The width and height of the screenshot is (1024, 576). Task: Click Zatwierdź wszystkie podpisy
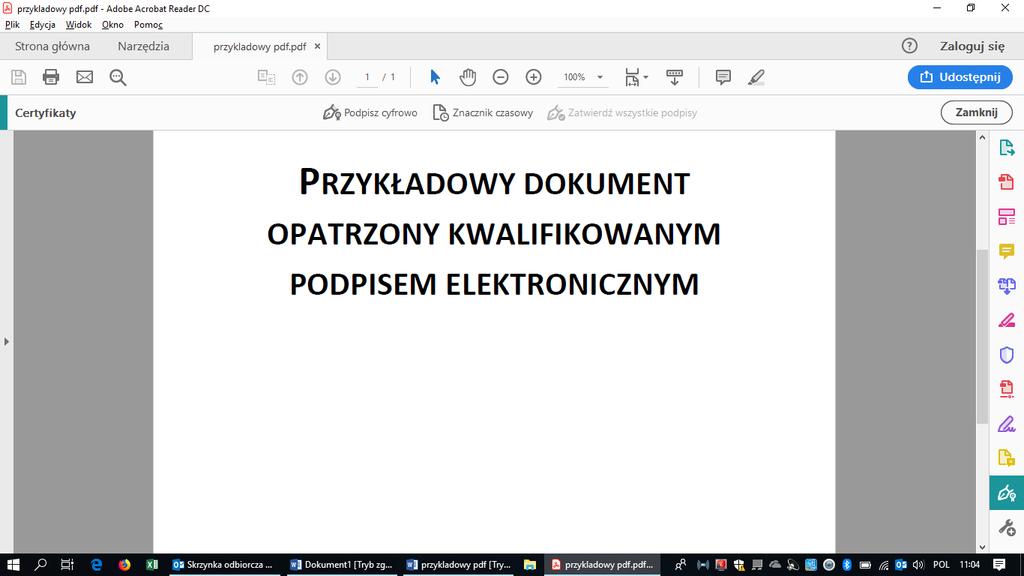(622, 113)
